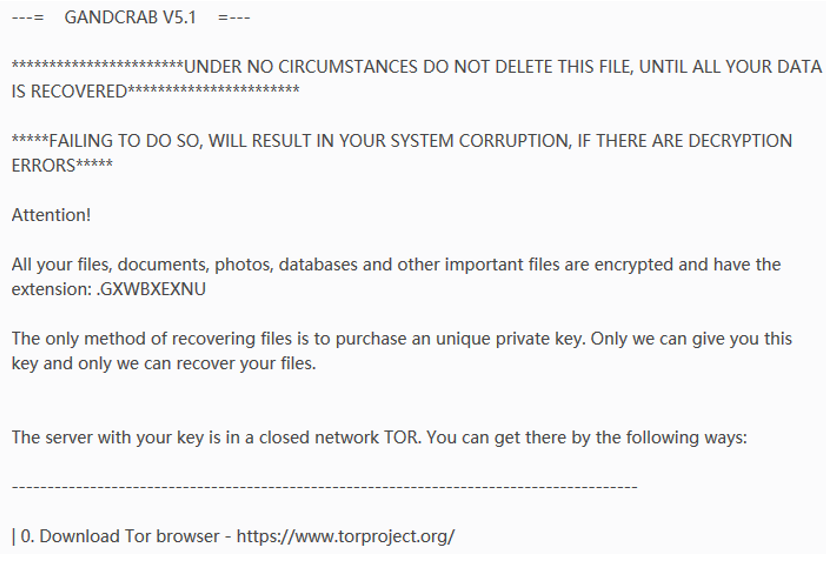This screenshot has width=826, height=567.
Task: Click the dashed separator line
Action: (324, 487)
